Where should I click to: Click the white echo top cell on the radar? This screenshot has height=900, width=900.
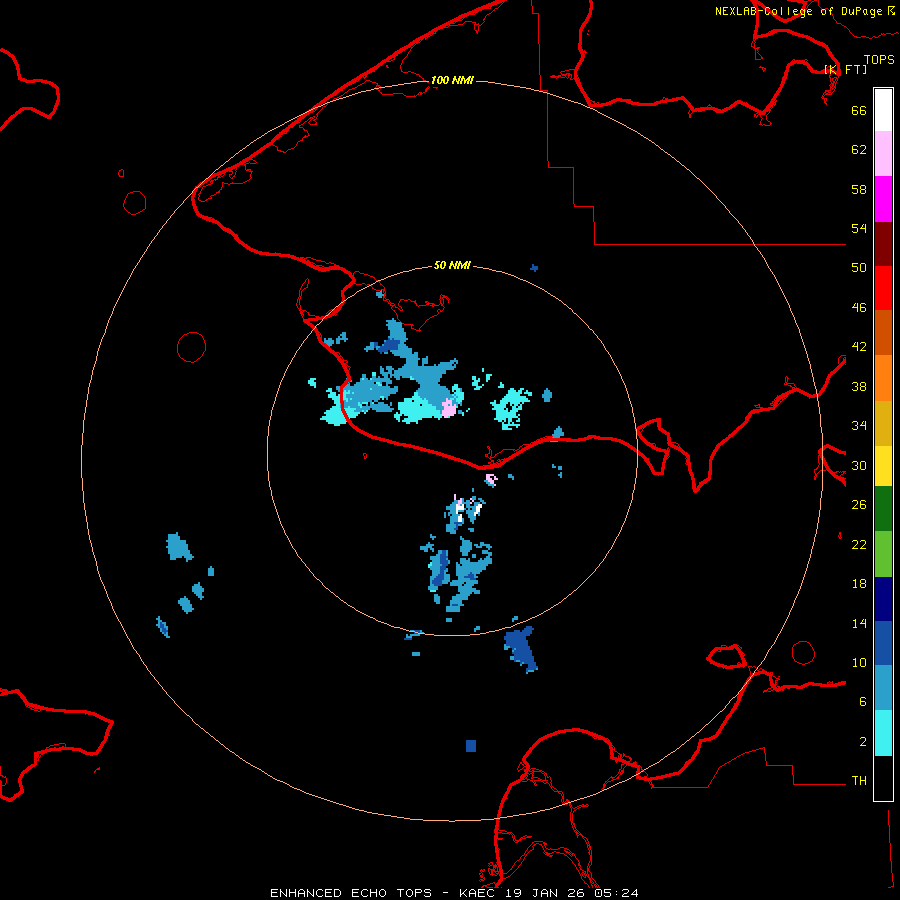click(459, 508)
